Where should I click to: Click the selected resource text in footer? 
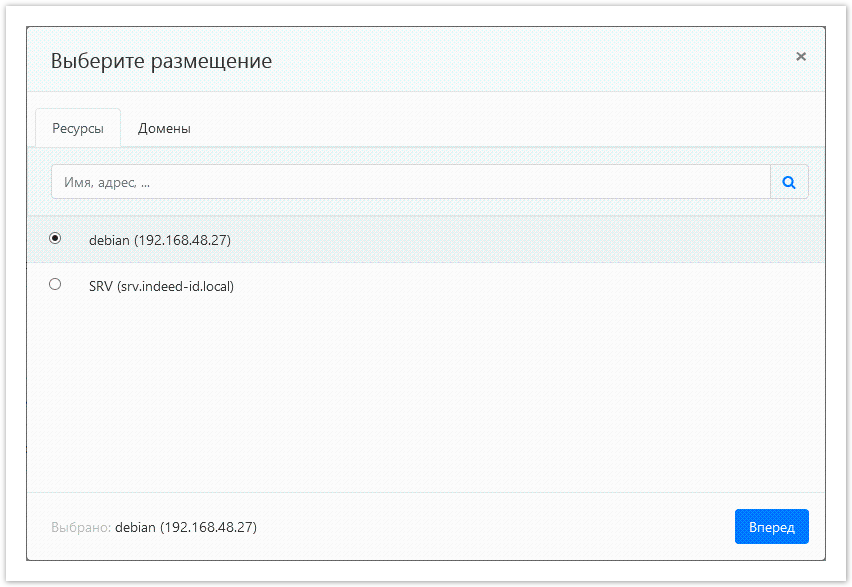coord(186,527)
